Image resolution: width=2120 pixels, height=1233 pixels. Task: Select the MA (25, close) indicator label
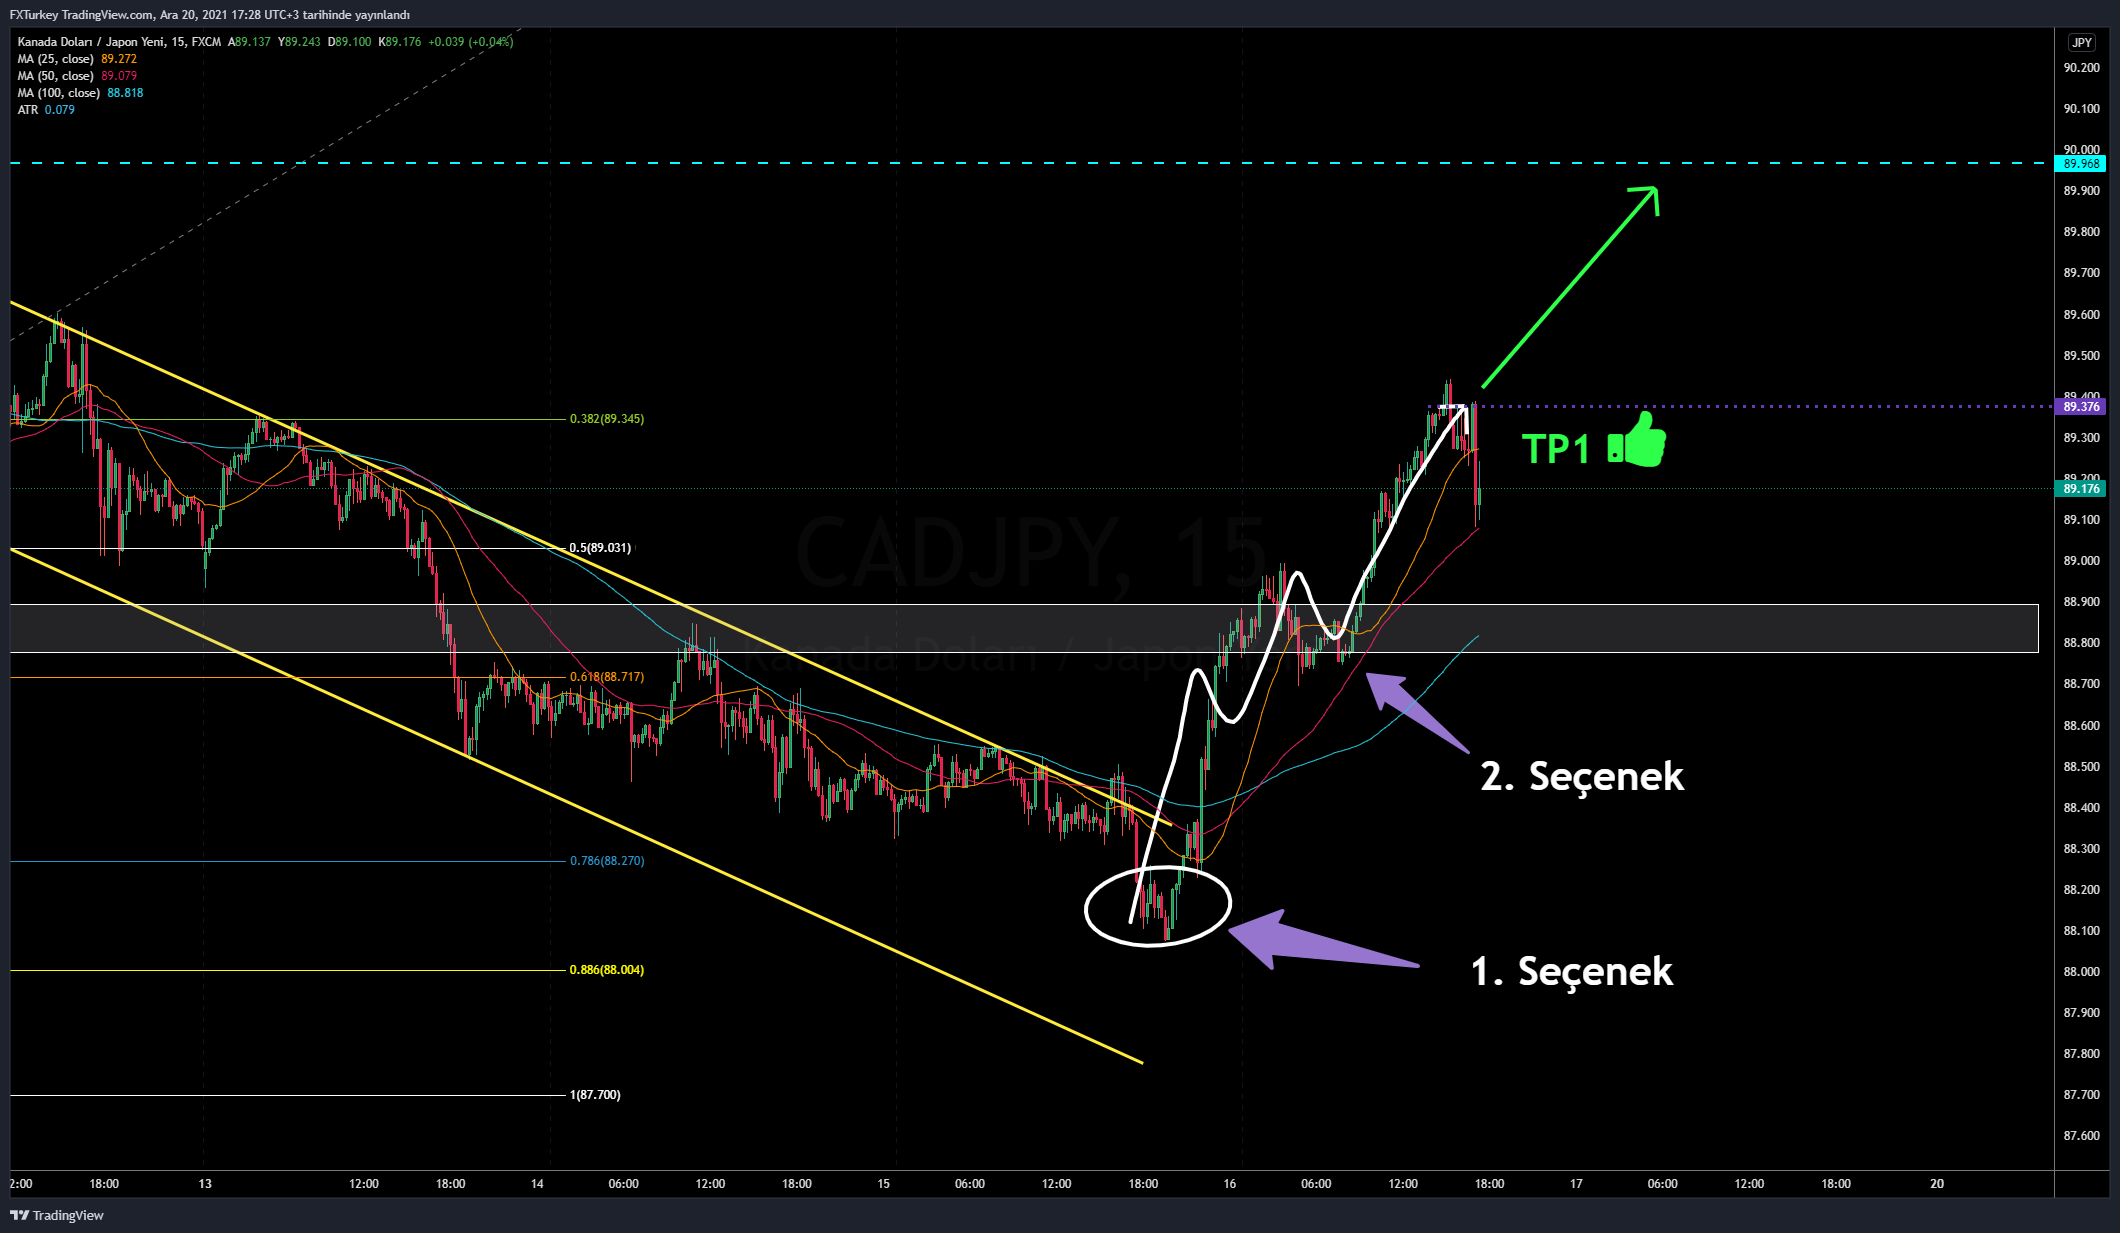(x=55, y=59)
